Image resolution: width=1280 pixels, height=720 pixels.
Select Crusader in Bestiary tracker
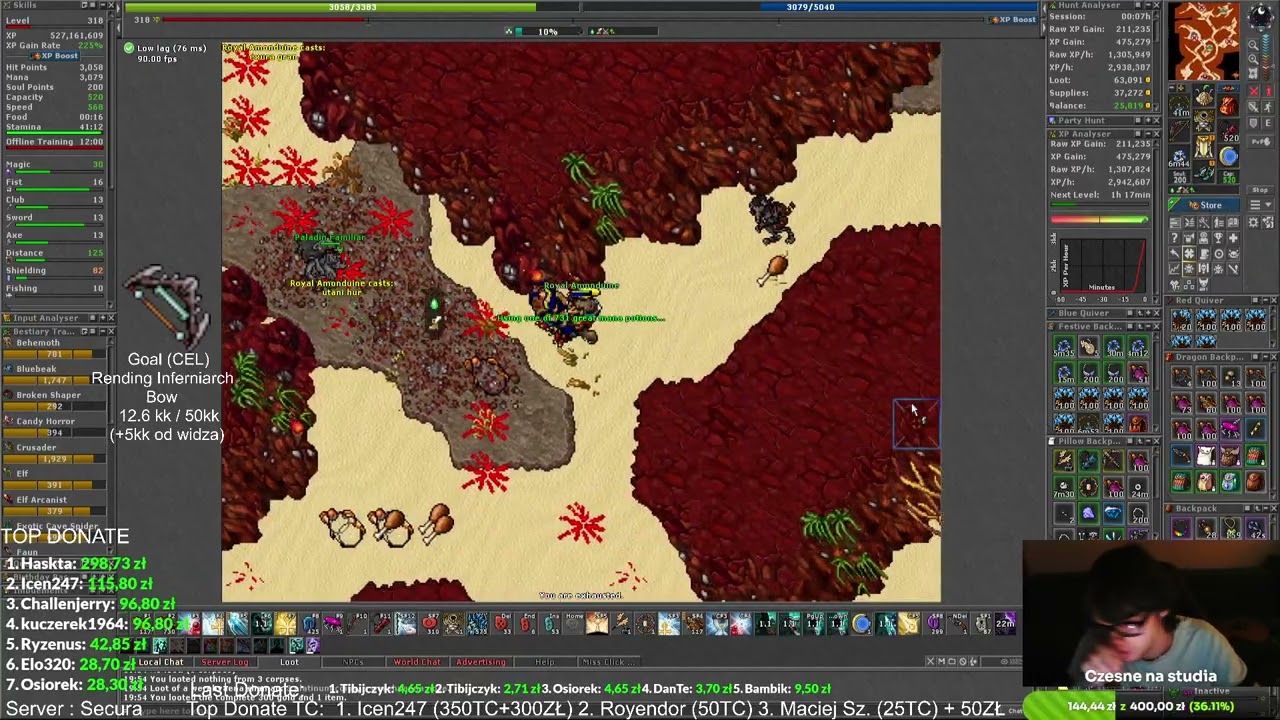55,452
